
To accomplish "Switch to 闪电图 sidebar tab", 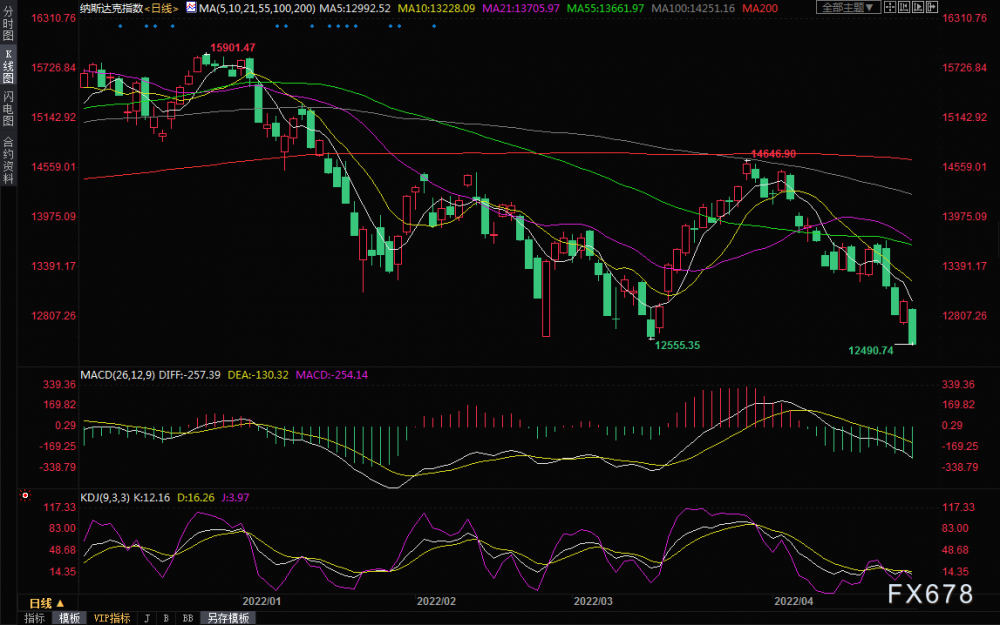I will [8, 109].
